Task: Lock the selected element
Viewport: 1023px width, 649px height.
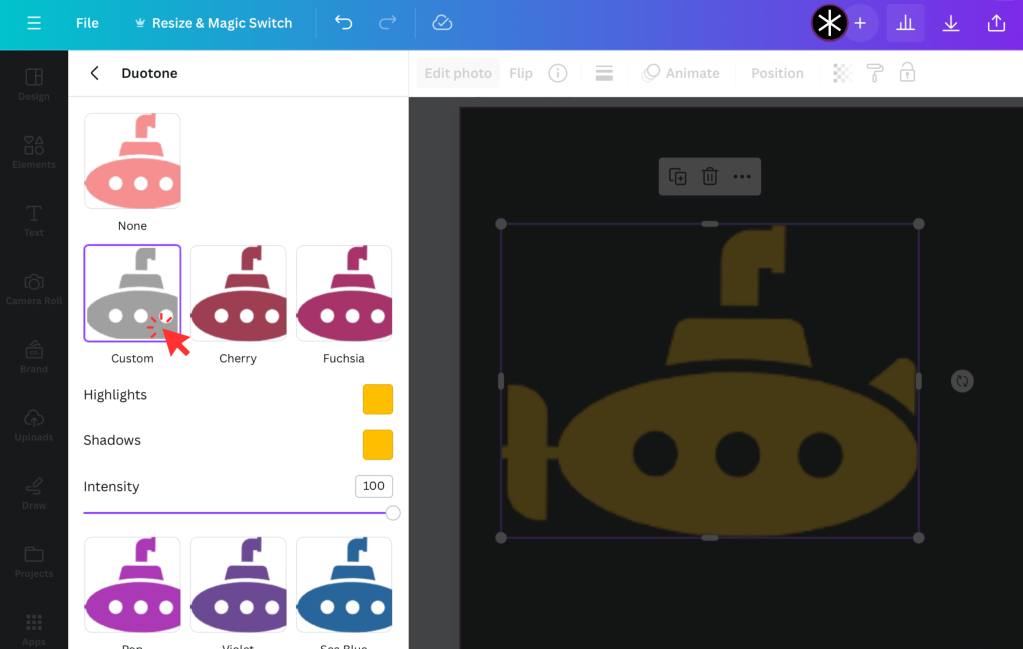Action: coord(908,72)
